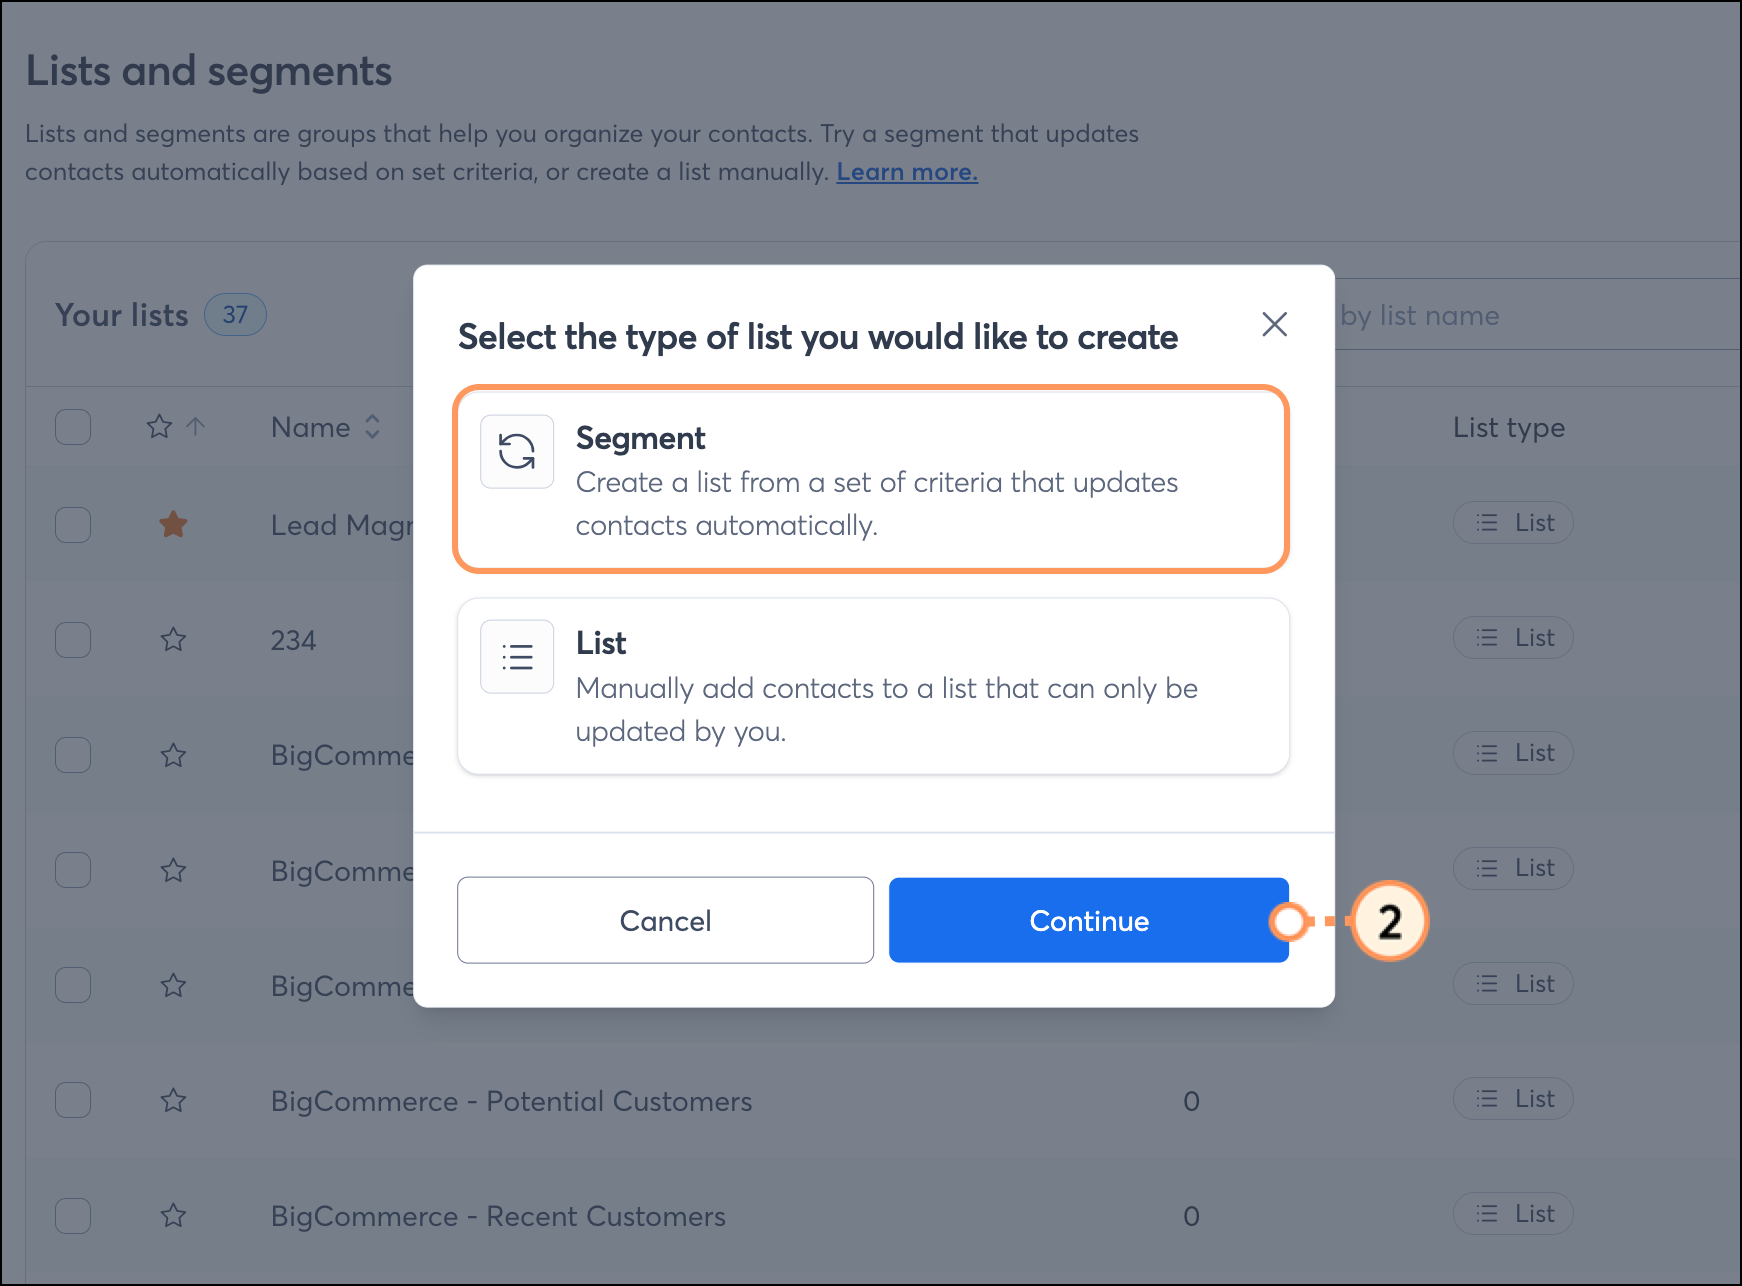The height and width of the screenshot is (1286, 1742).
Task: Unstar the Lead Magnet list
Action: tap(174, 524)
